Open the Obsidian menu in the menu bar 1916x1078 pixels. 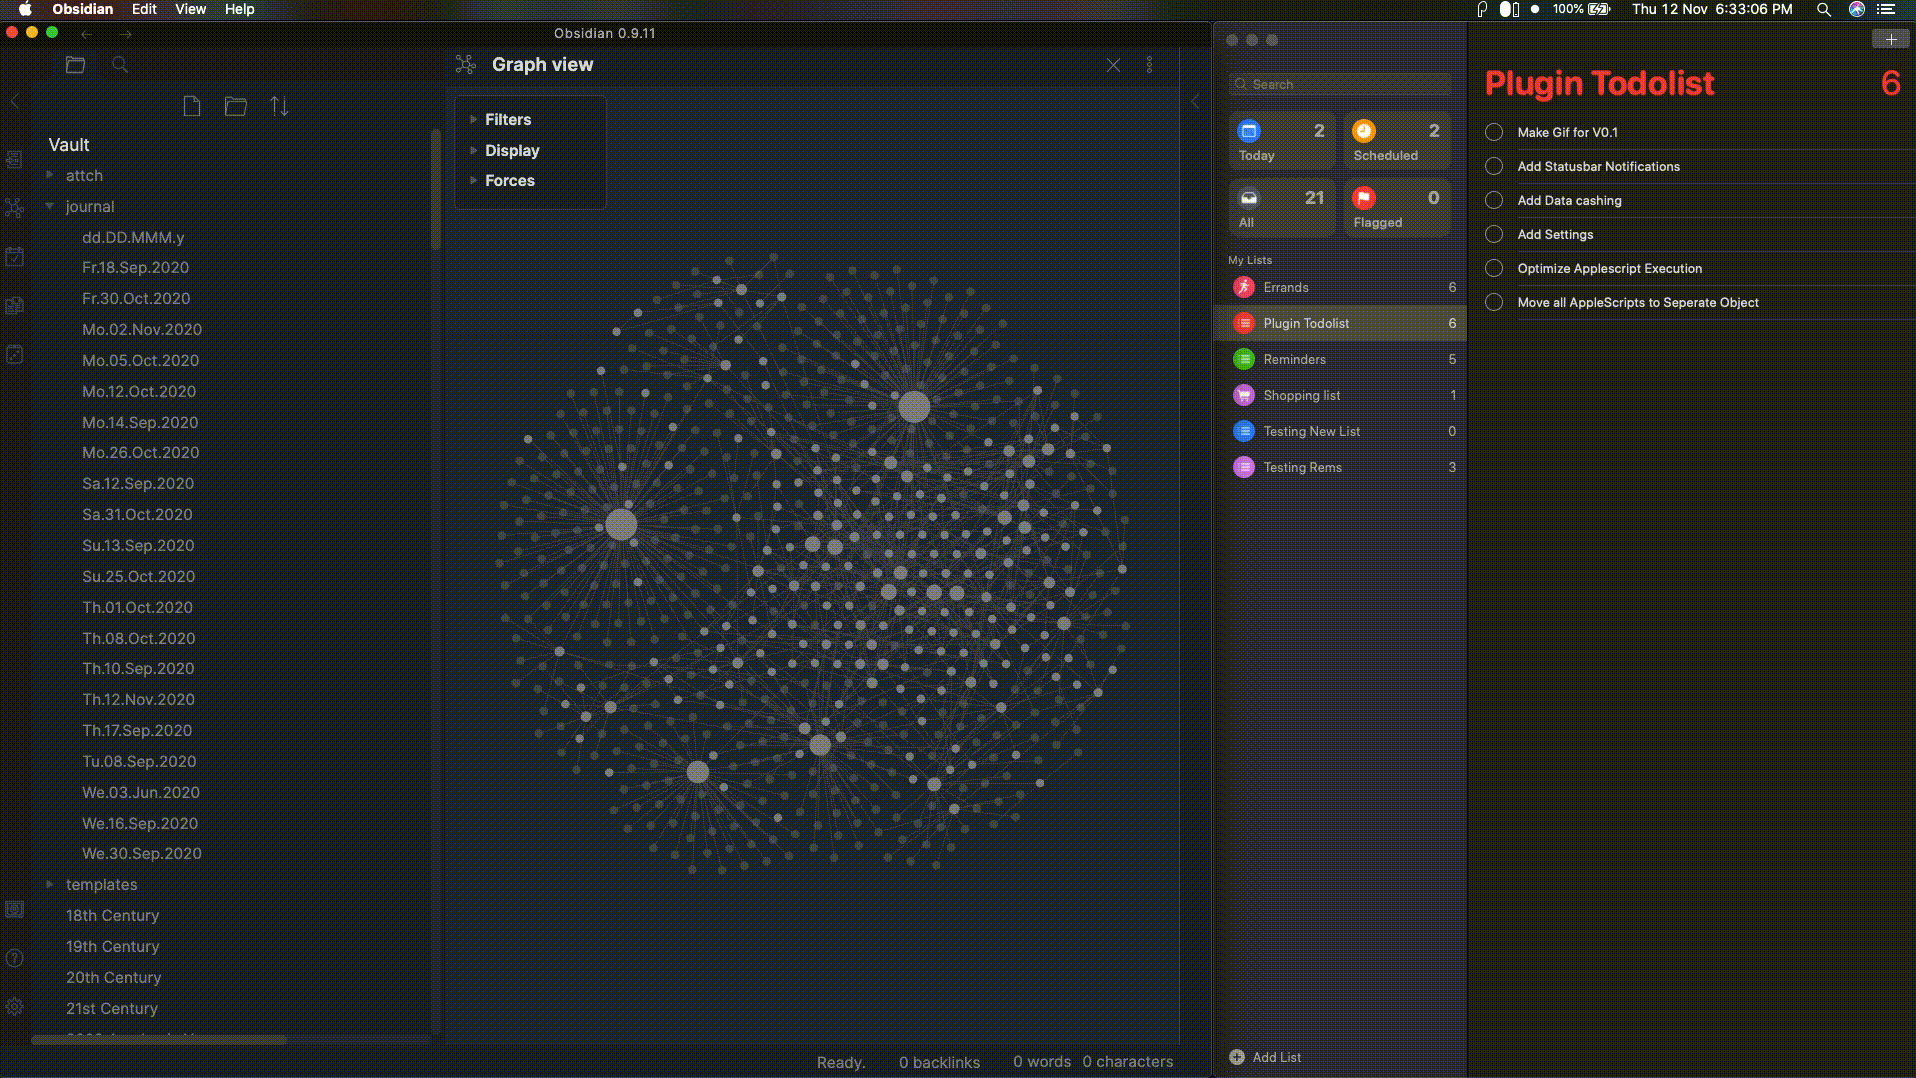tap(82, 9)
